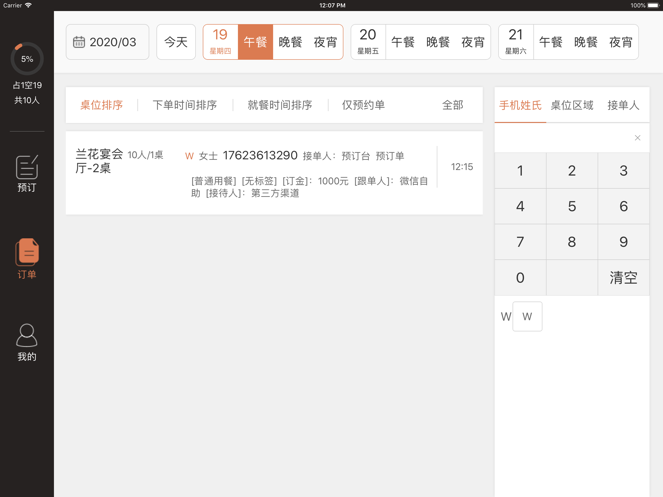This screenshot has width=663, height=497.
Task: Pick Saturday 21 date cell
Action: (x=516, y=42)
